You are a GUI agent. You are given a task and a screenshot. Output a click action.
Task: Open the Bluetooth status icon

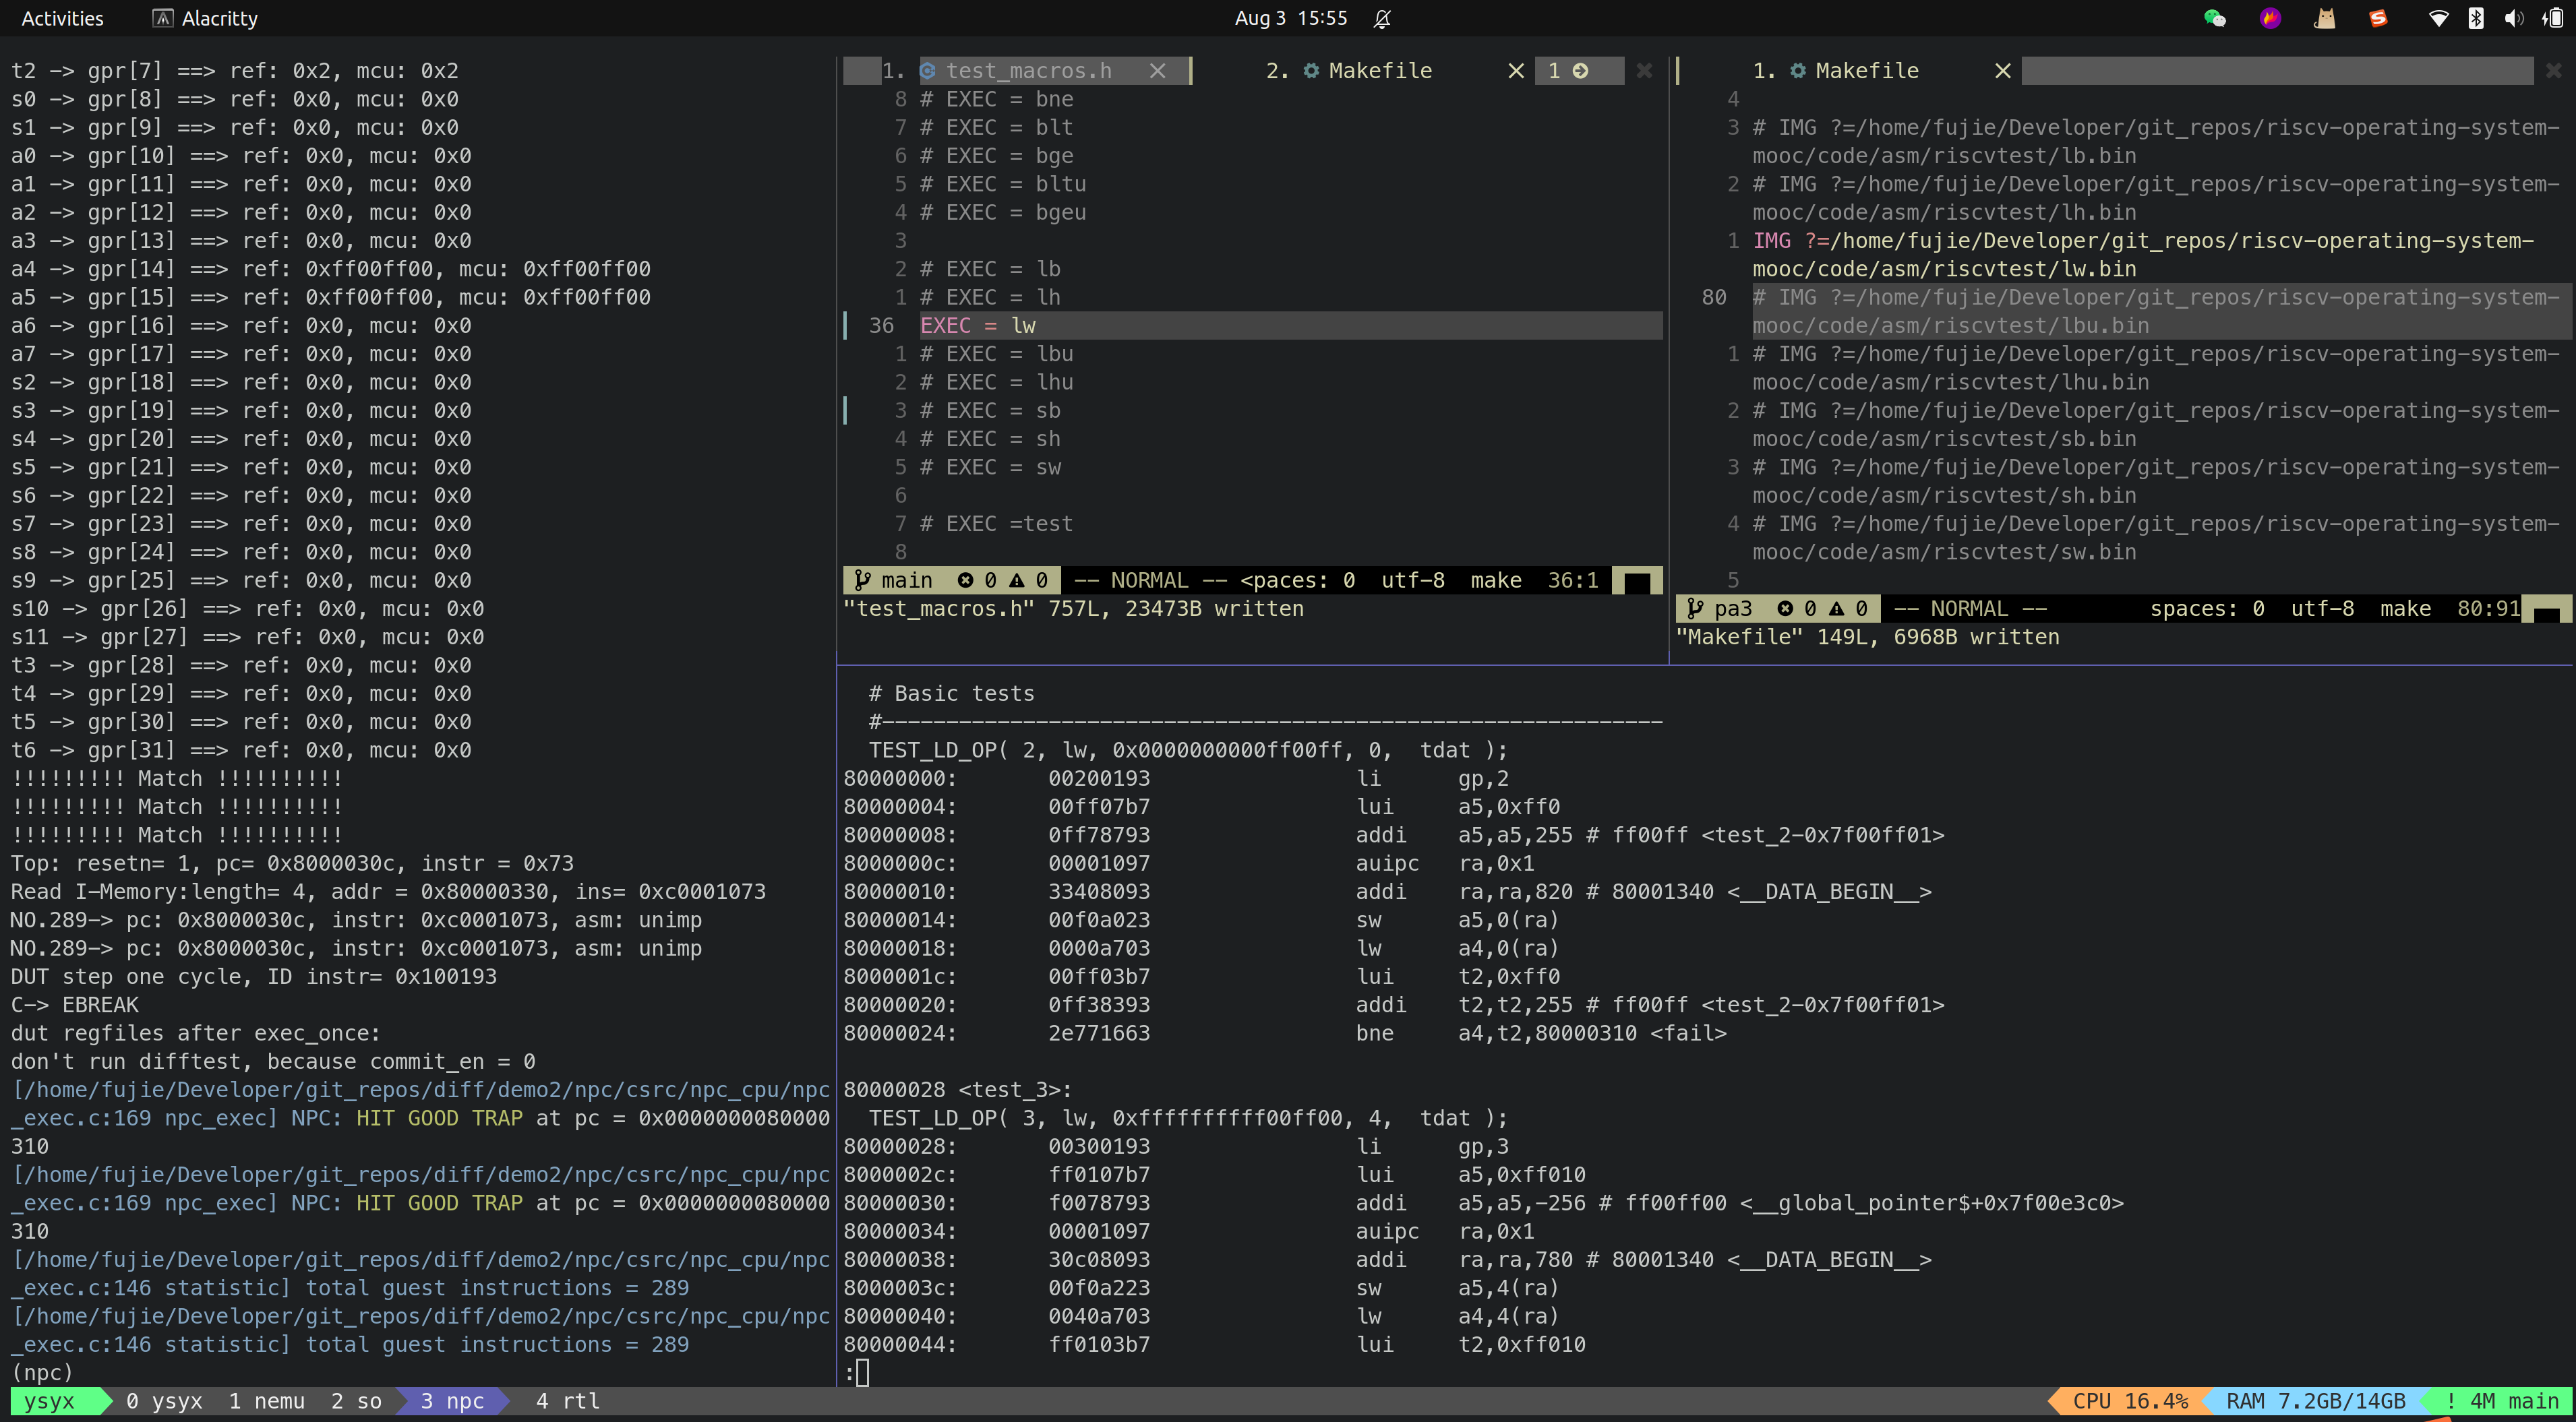click(x=2476, y=18)
